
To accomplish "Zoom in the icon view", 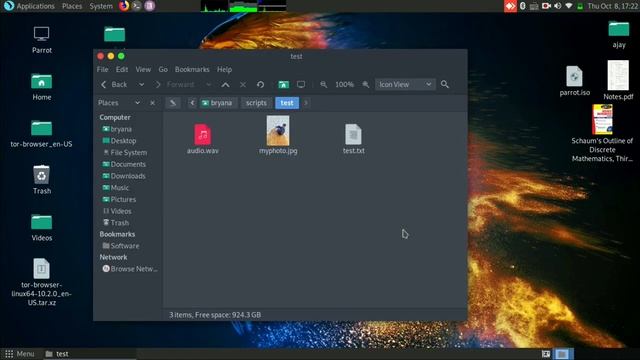I will tap(366, 84).
